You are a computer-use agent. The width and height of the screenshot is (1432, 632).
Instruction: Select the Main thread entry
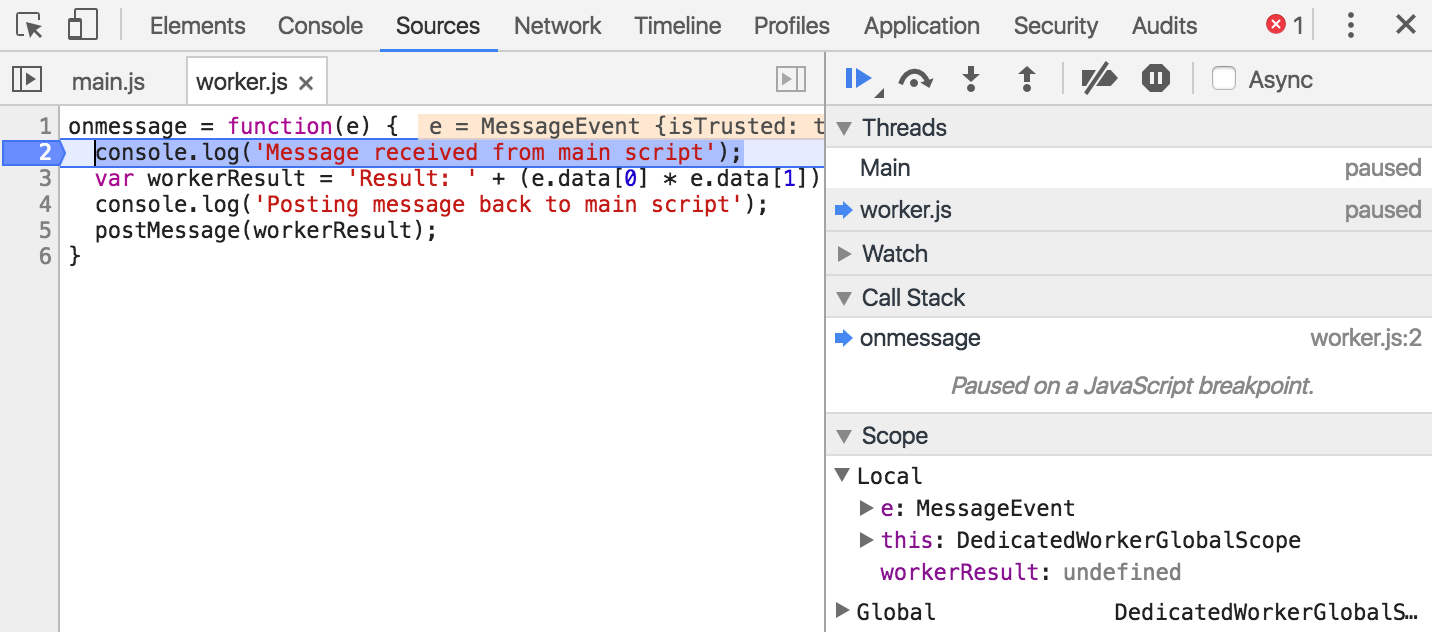(x=885, y=168)
